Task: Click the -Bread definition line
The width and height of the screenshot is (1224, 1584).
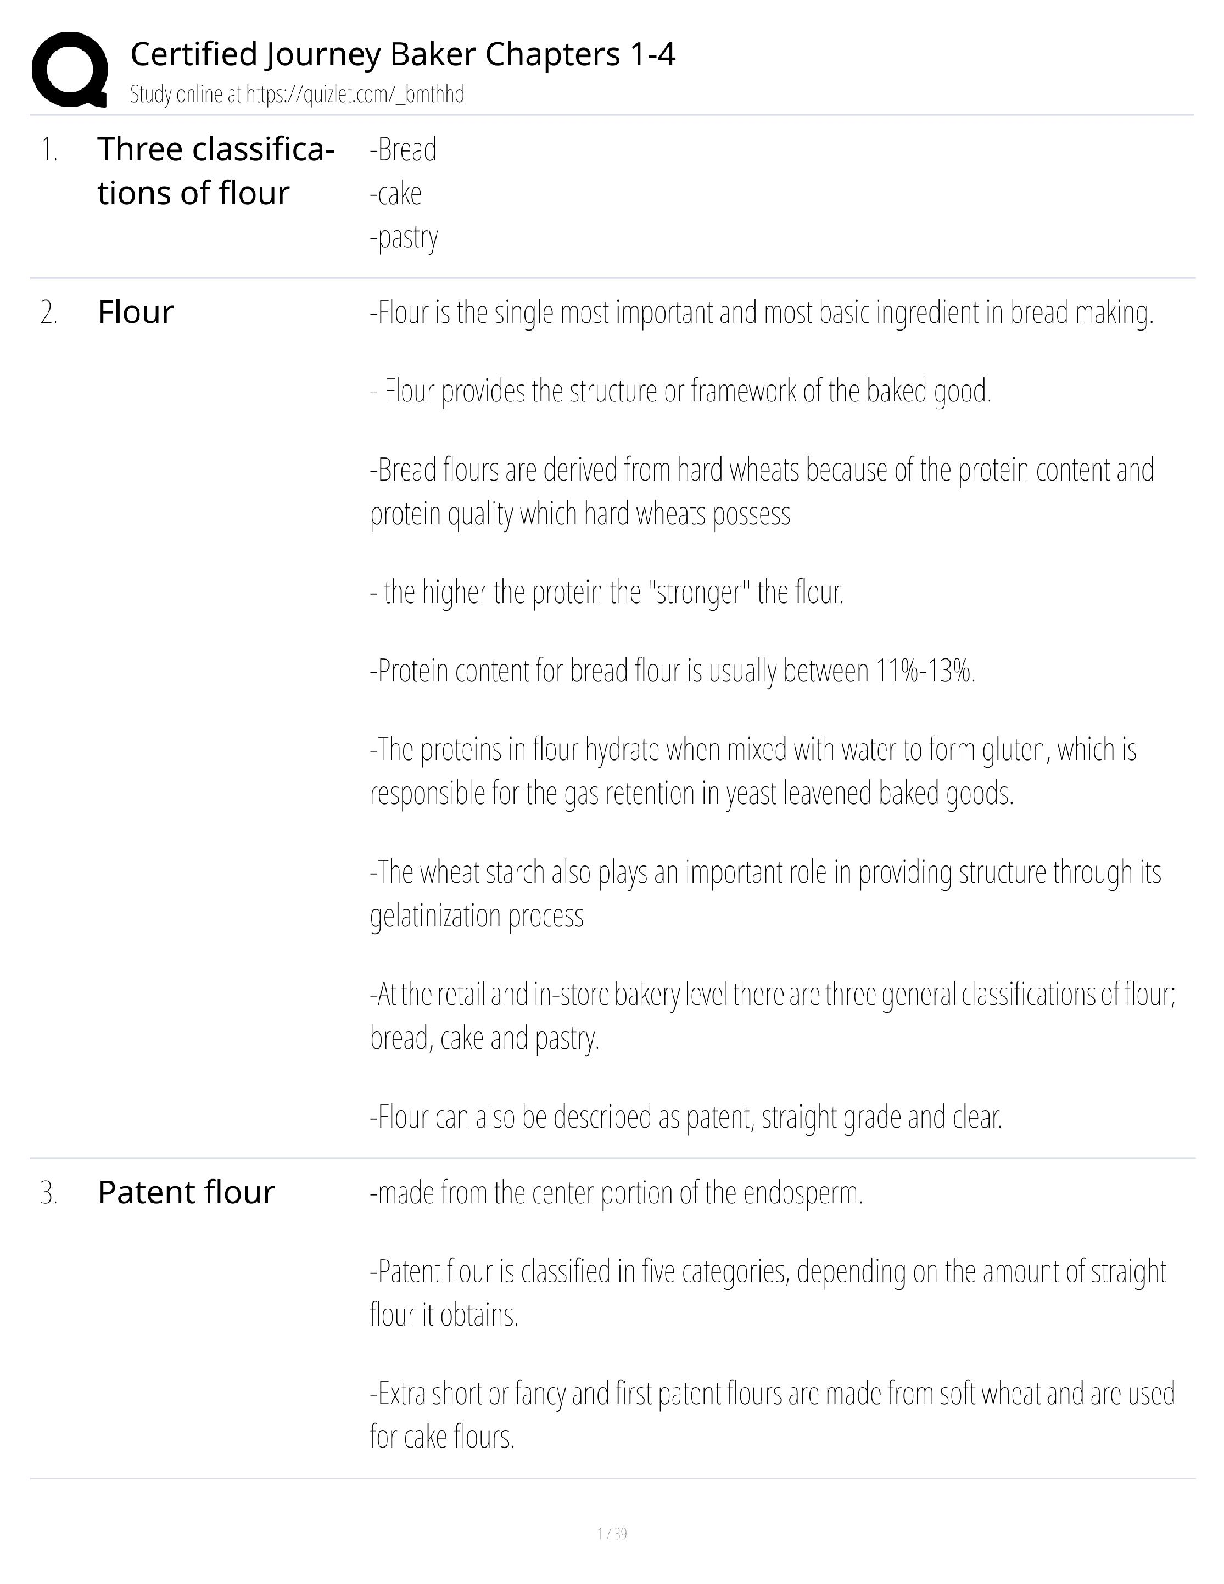Action: coord(403,150)
